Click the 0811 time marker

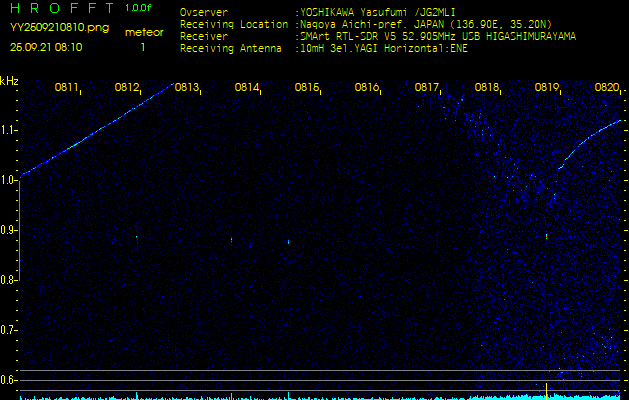(x=67, y=87)
